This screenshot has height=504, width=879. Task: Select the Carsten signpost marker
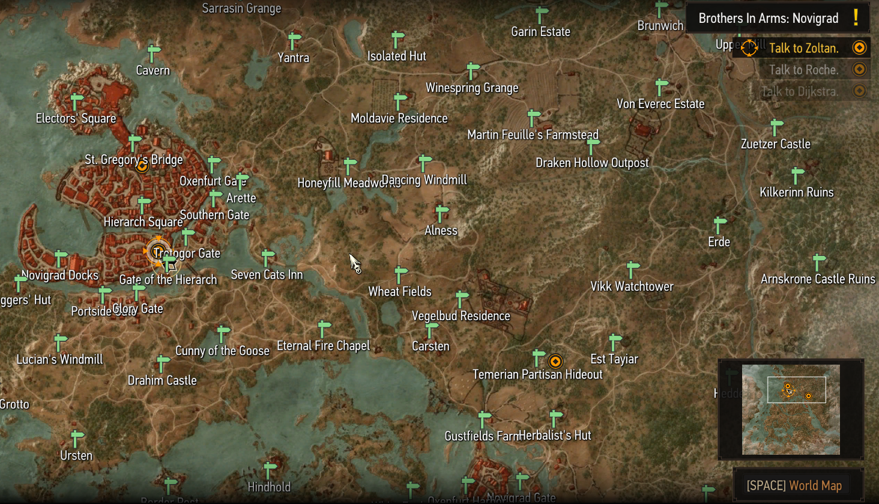[x=432, y=330]
